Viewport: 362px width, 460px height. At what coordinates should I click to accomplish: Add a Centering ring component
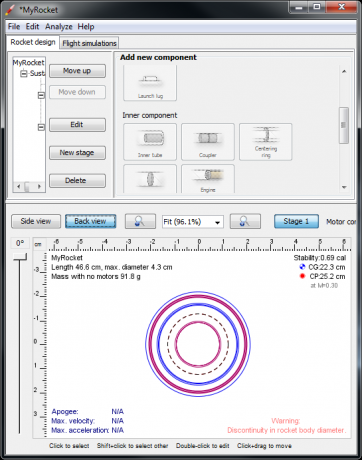pos(266,142)
